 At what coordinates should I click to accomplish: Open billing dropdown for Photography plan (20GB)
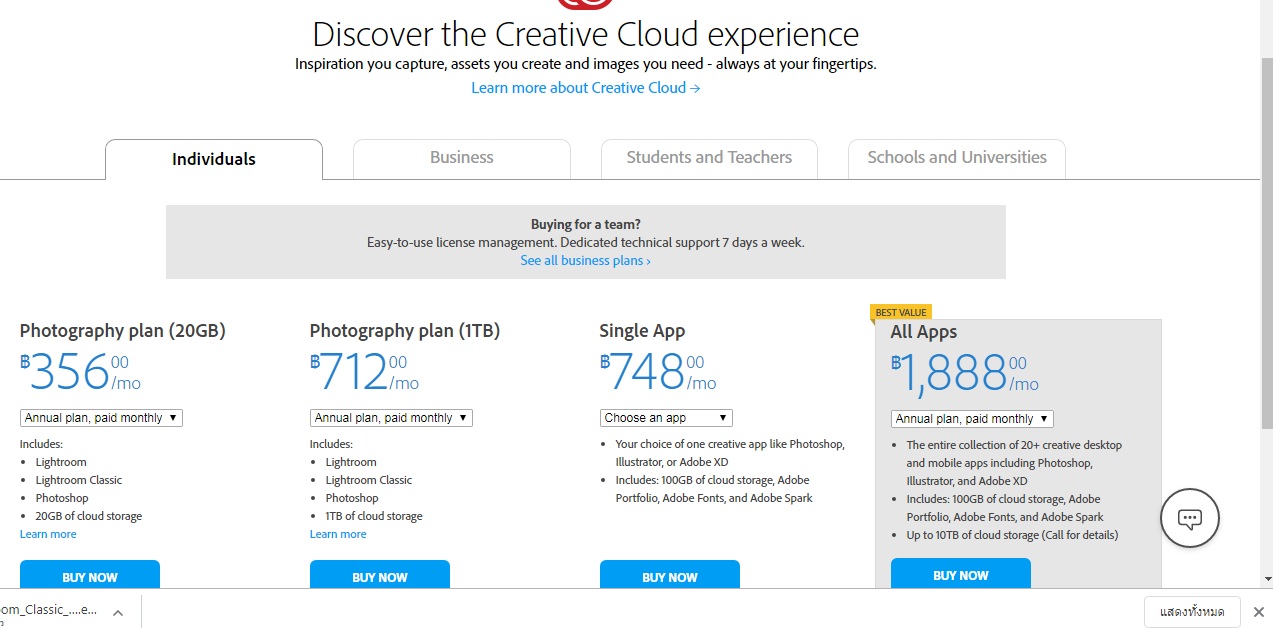[101, 418]
